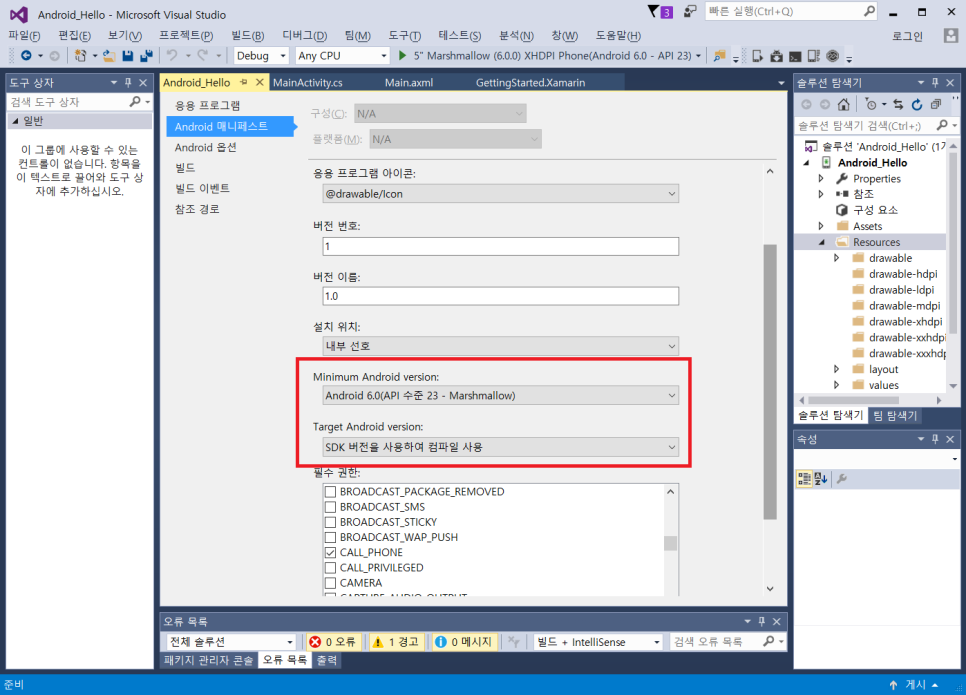Open the 파일(F) menu
966x695 pixels.
click(24, 36)
